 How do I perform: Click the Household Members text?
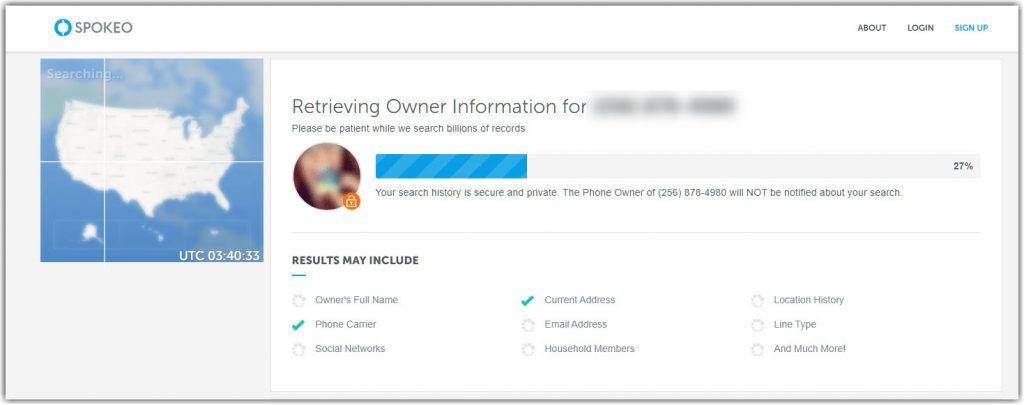click(x=590, y=349)
